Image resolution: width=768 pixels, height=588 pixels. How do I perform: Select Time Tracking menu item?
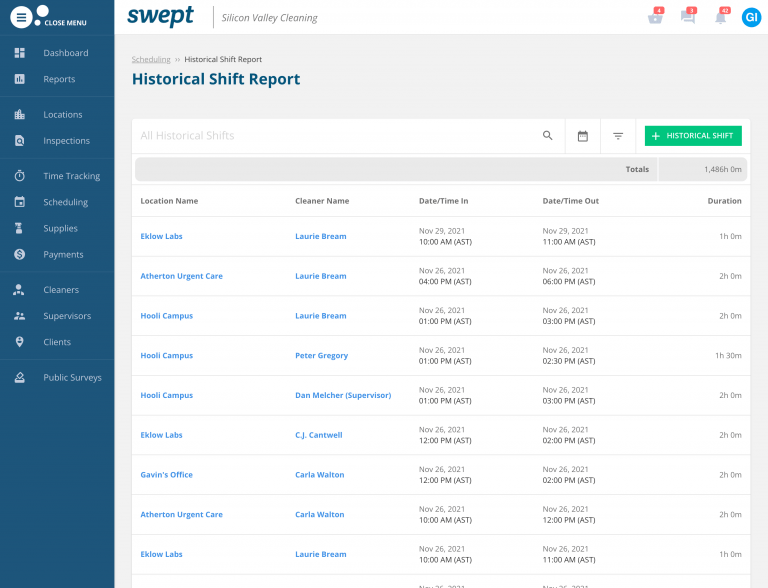click(72, 176)
